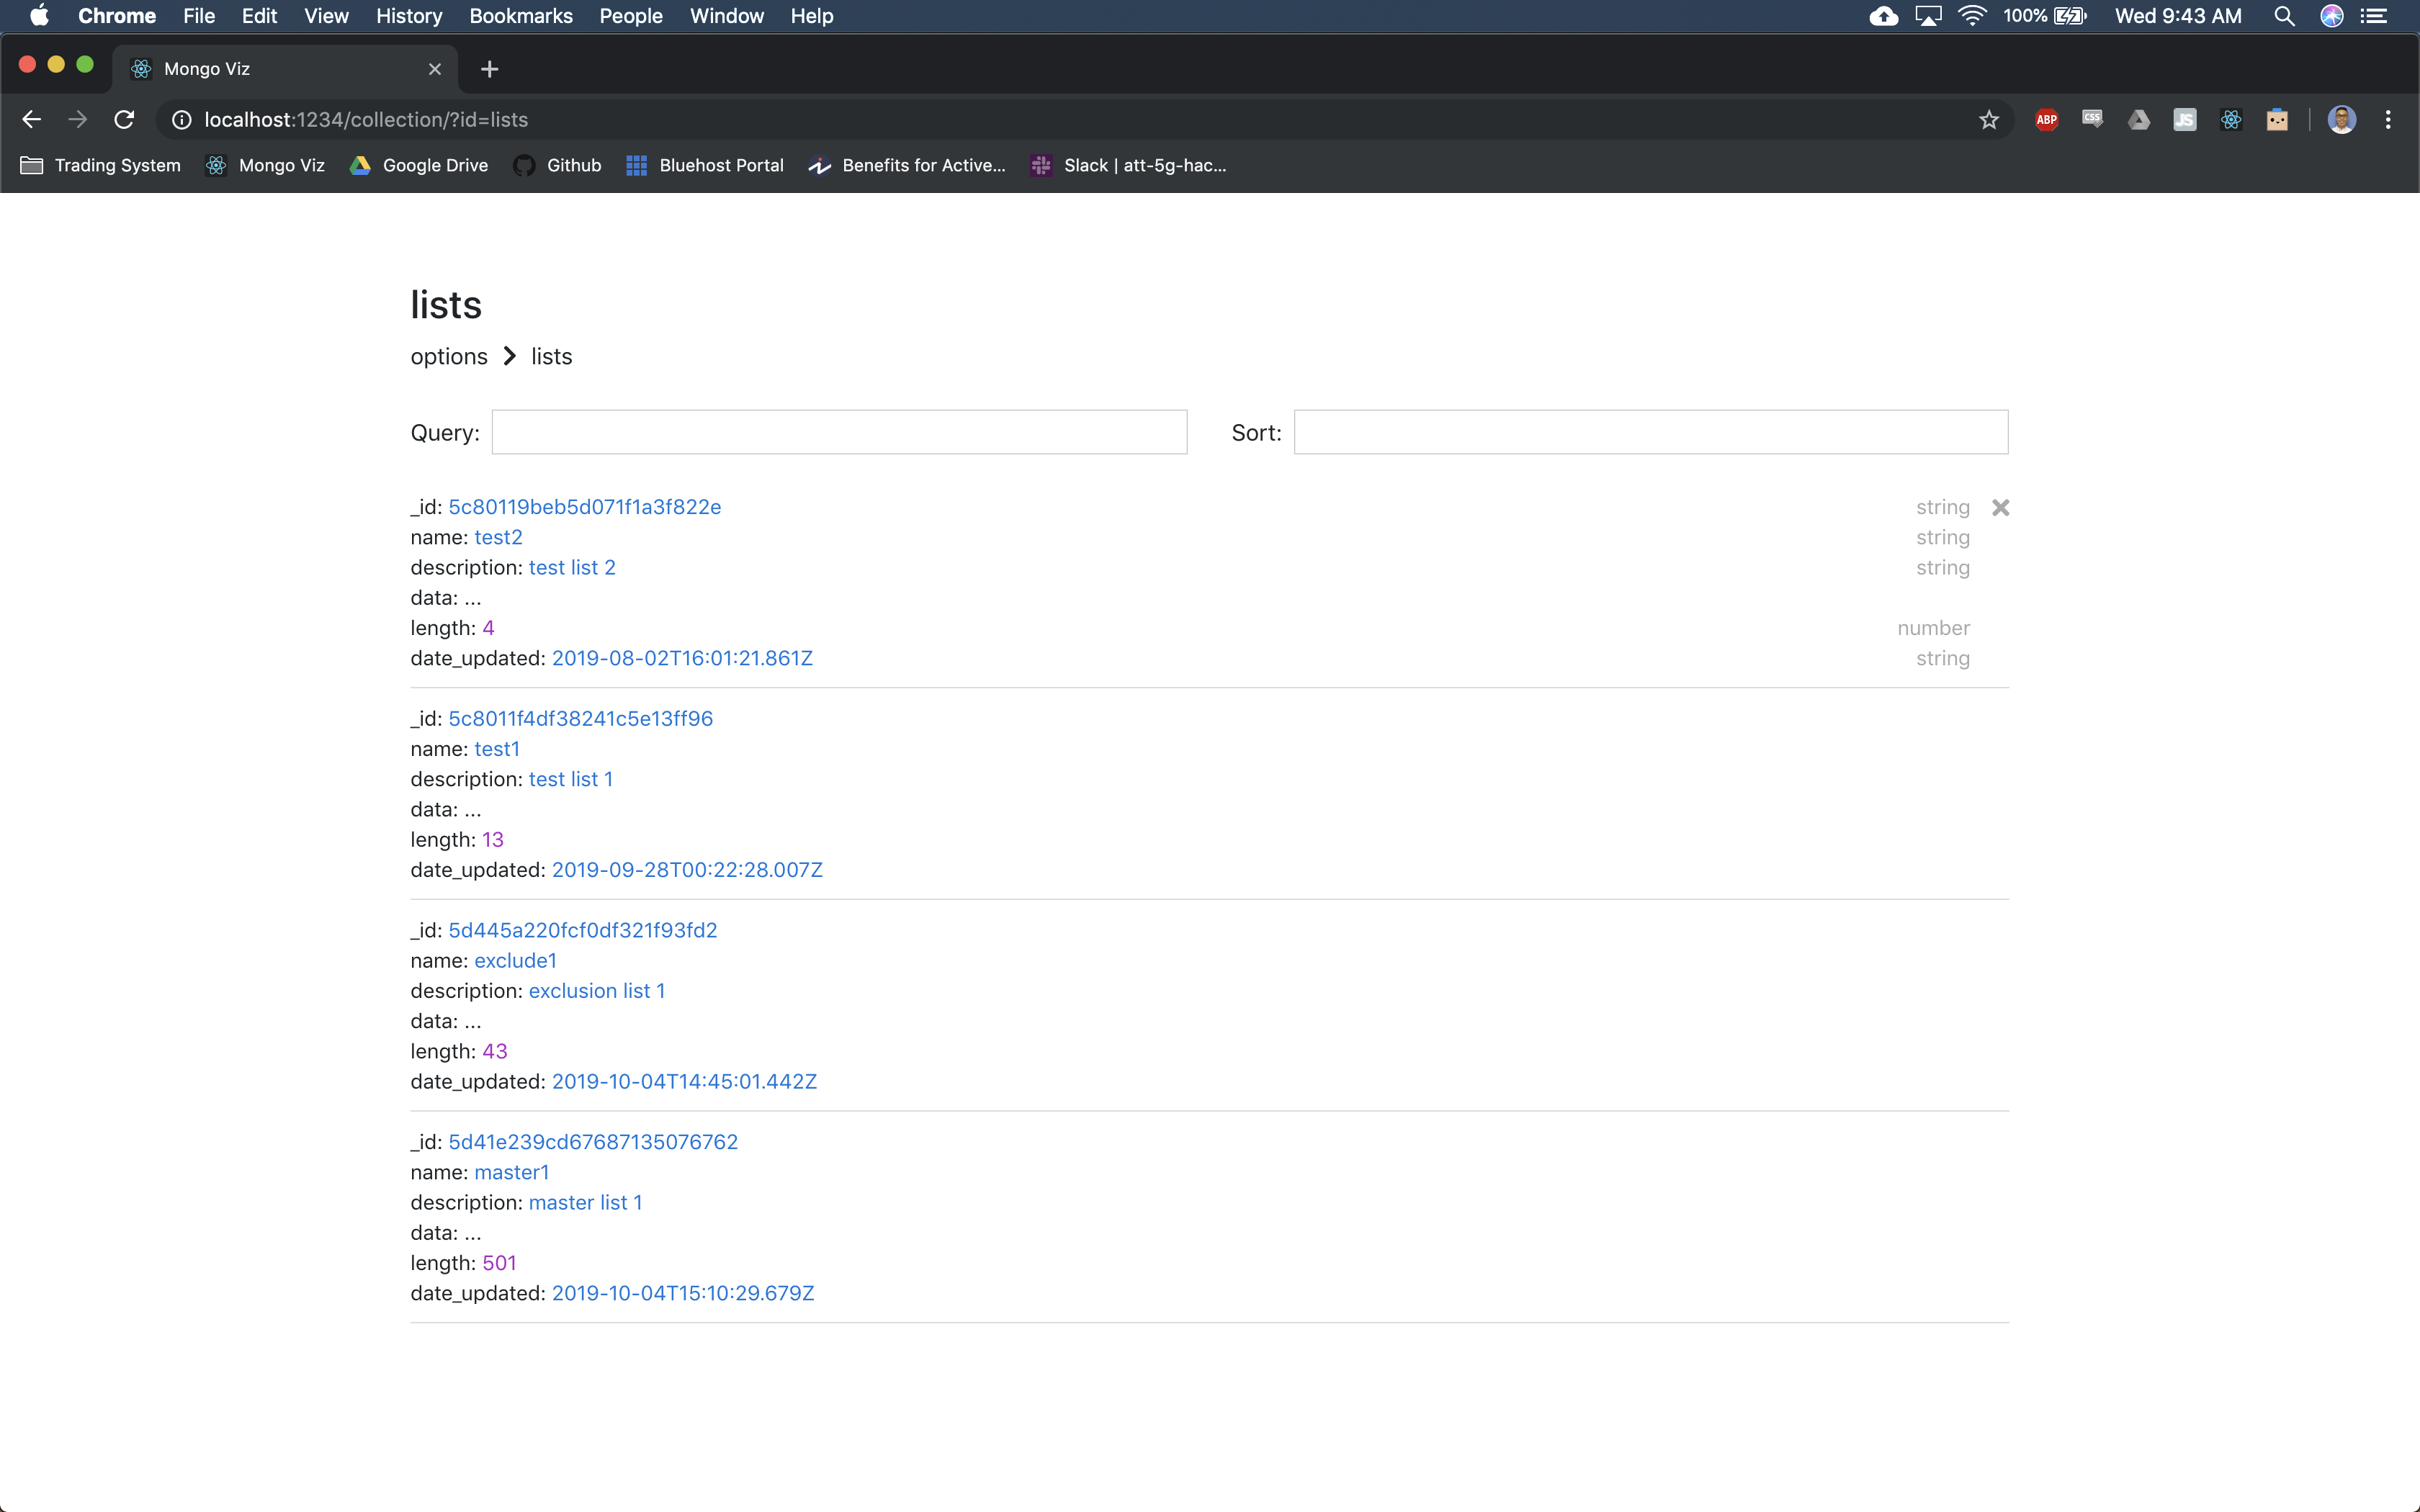
Task: Select date 2019-10-04T15:10:29.679Z
Action: (683, 1294)
